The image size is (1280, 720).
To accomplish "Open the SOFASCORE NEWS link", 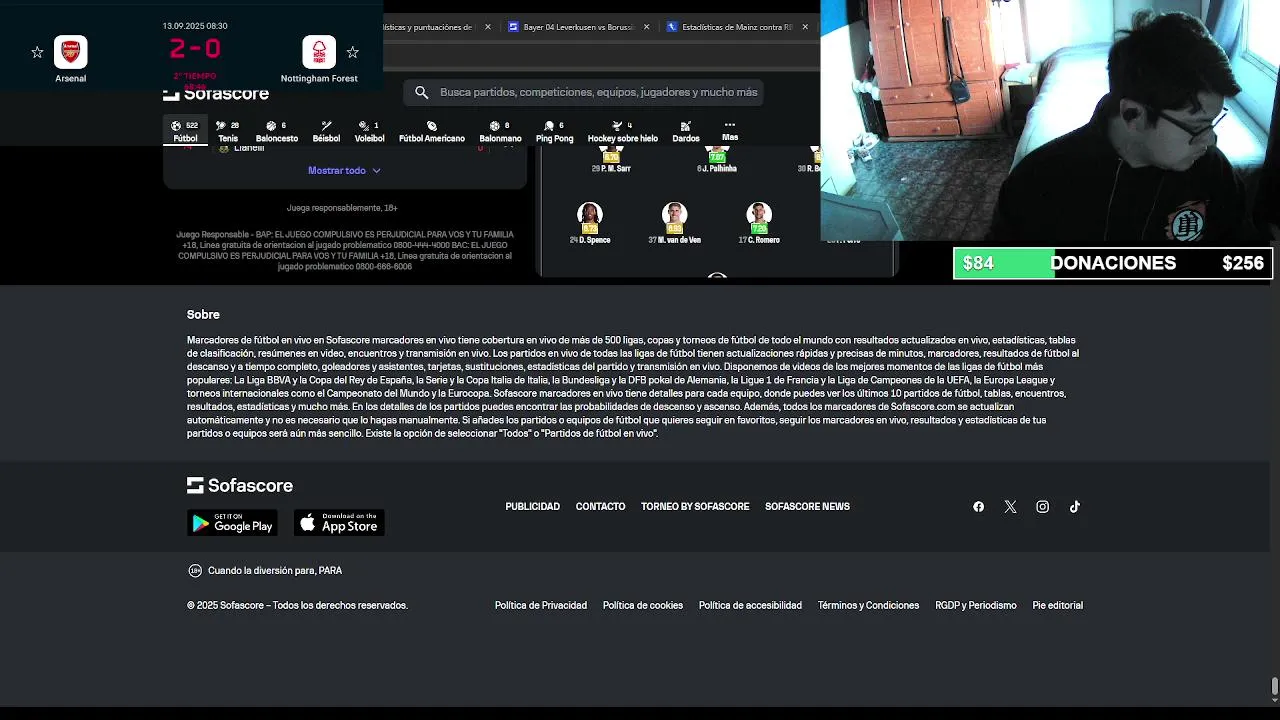I will [x=807, y=507].
